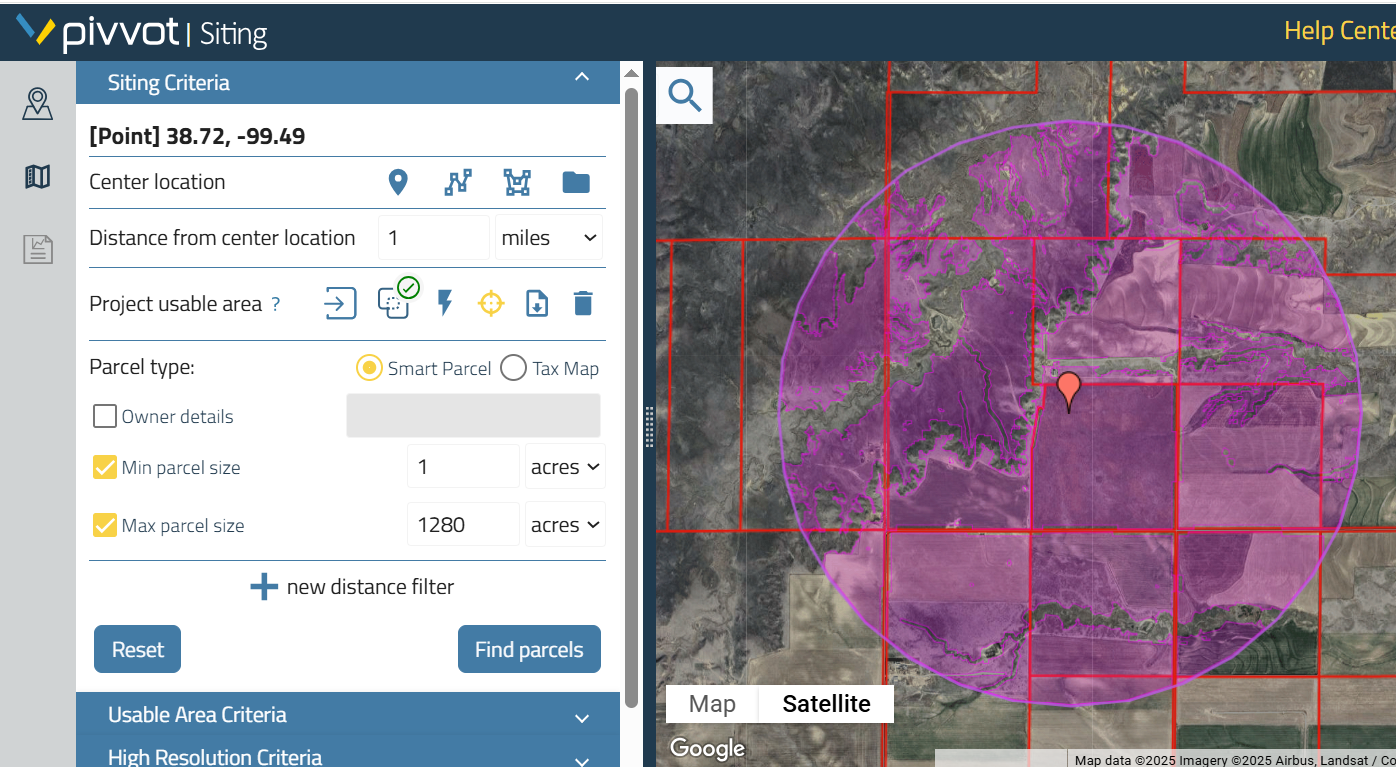Image resolution: width=1396 pixels, height=767 pixels.
Task: Select the point center location pin icon
Action: point(398,182)
